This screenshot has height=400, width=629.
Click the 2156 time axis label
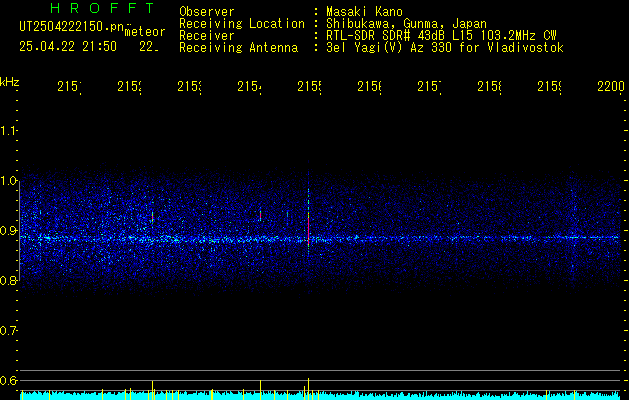(369, 86)
